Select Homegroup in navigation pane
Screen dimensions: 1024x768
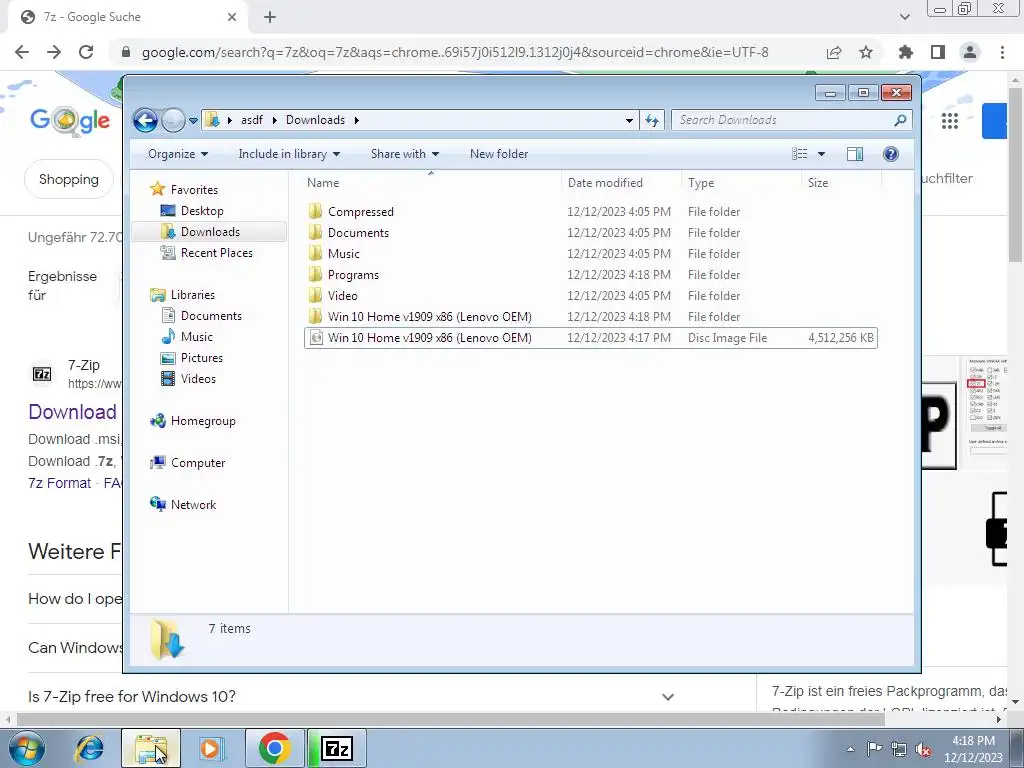(202, 421)
